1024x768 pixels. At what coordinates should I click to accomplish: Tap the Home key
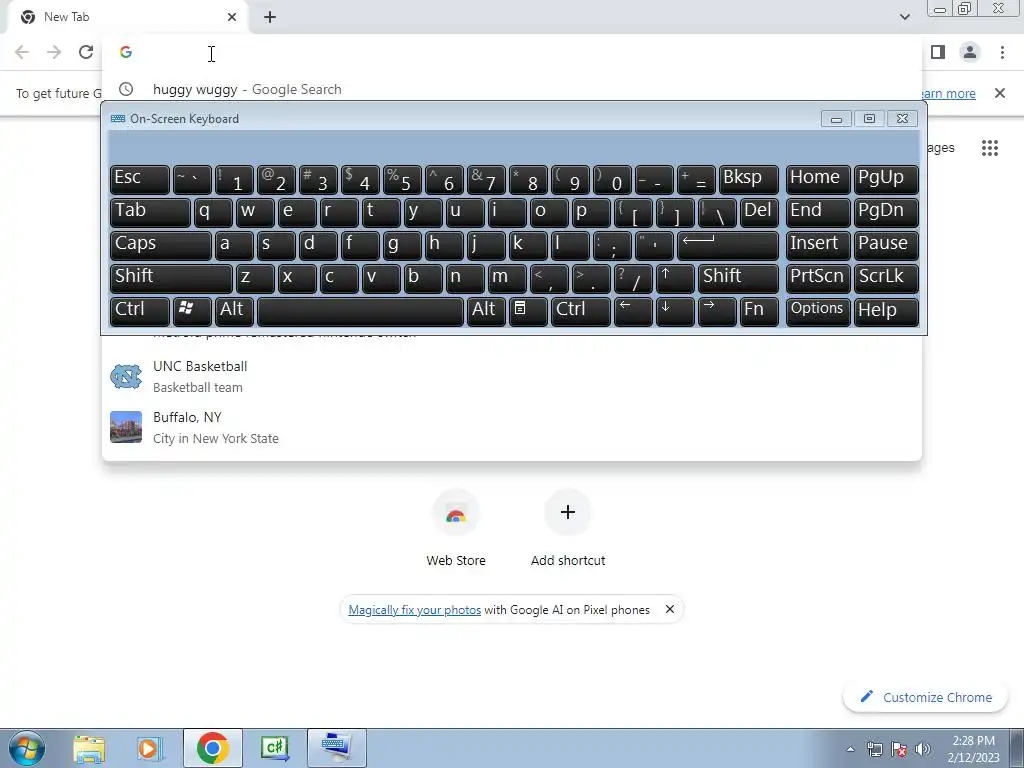[818, 180]
